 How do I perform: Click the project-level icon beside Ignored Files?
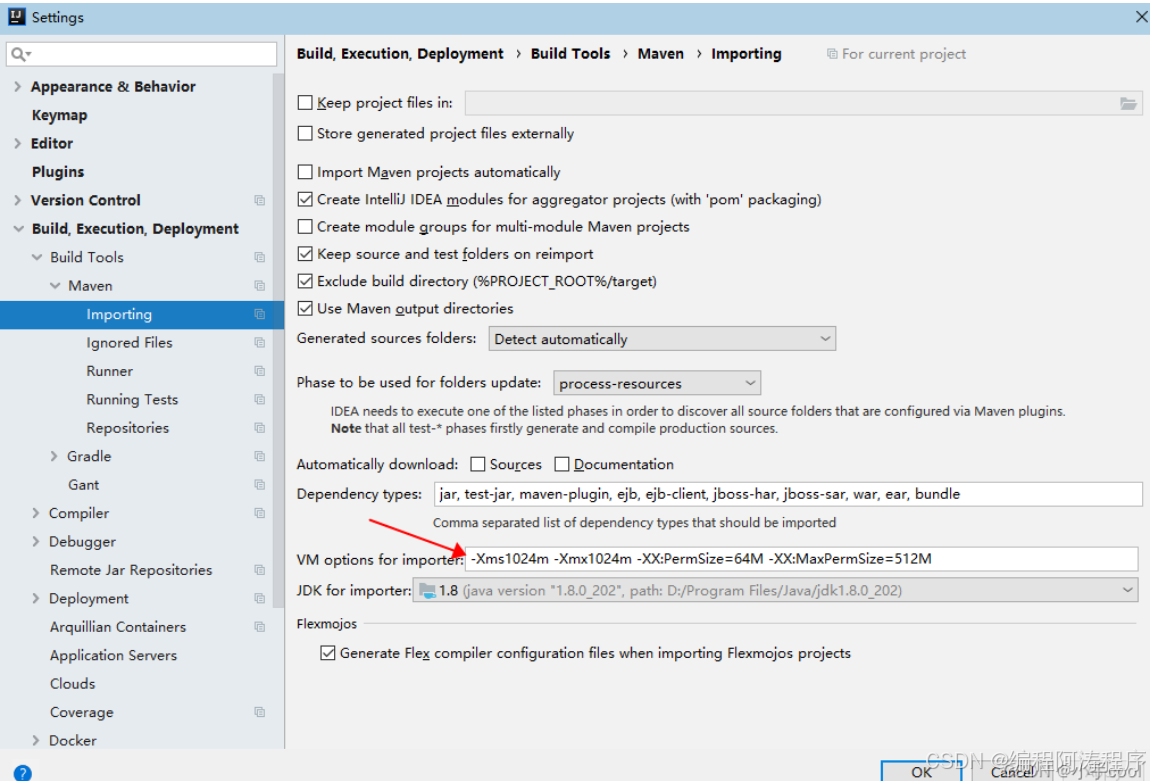coord(260,342)
